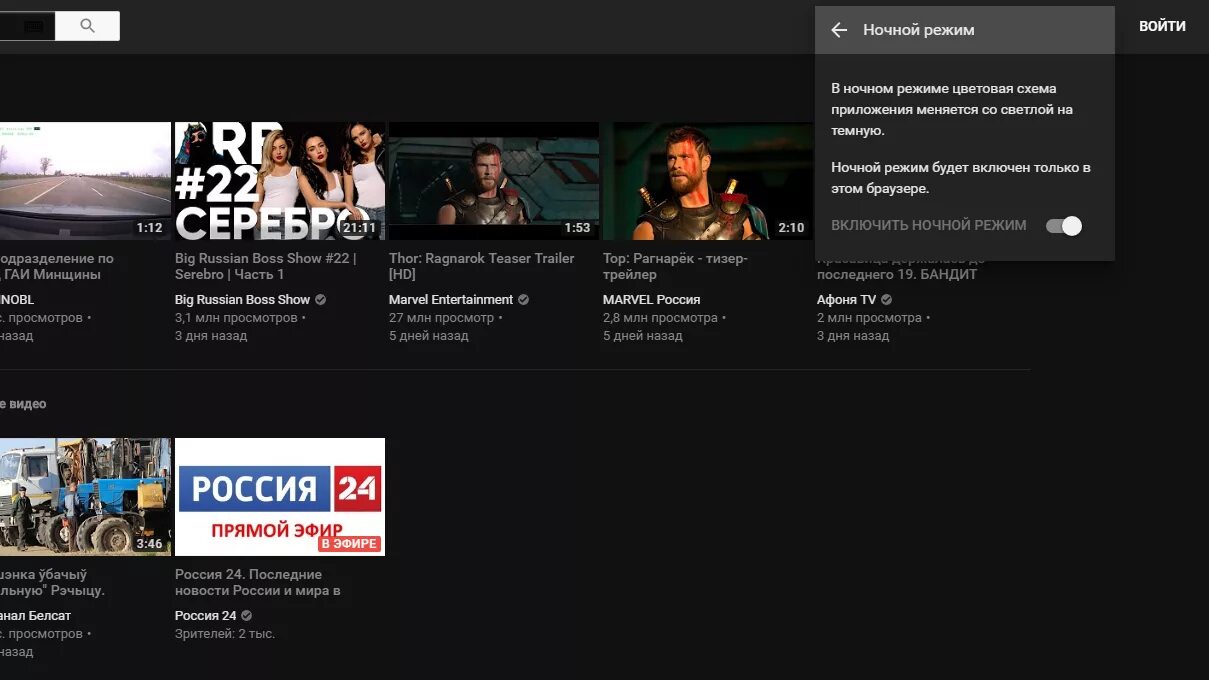Click the Зрителей: 2 тыс. text
This screenshot has height=680, width=1209.
click(x=225, y=634)
